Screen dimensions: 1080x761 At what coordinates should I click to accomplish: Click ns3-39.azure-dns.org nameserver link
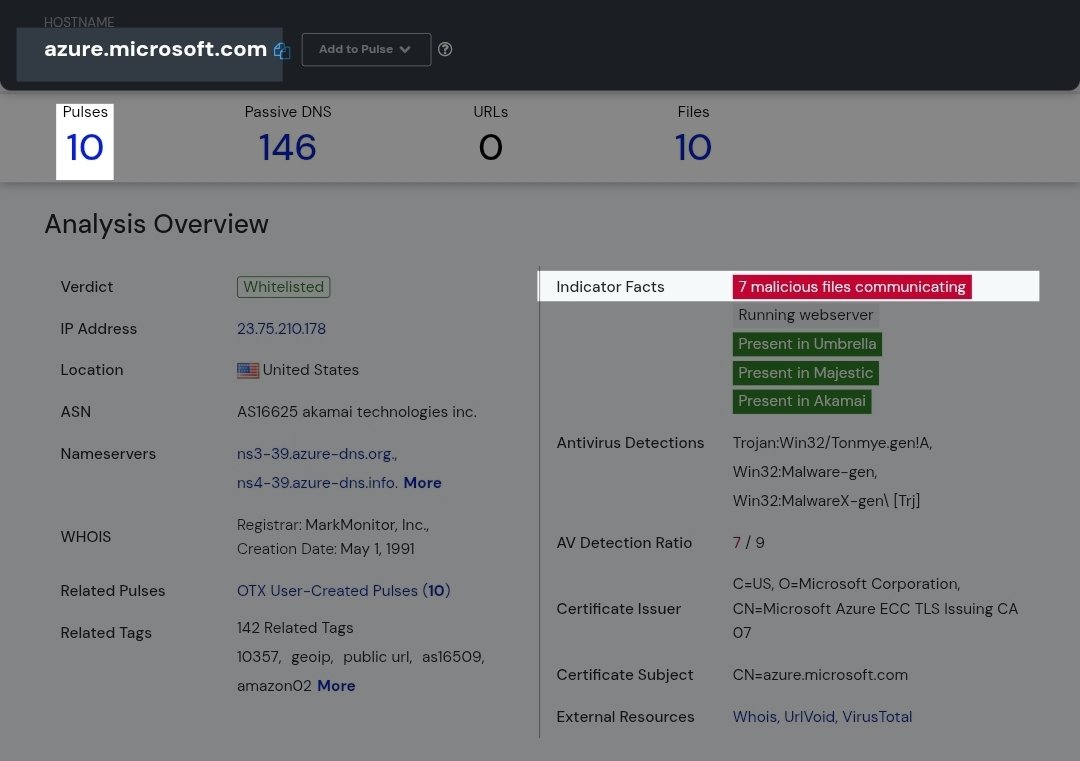point(316,454)
